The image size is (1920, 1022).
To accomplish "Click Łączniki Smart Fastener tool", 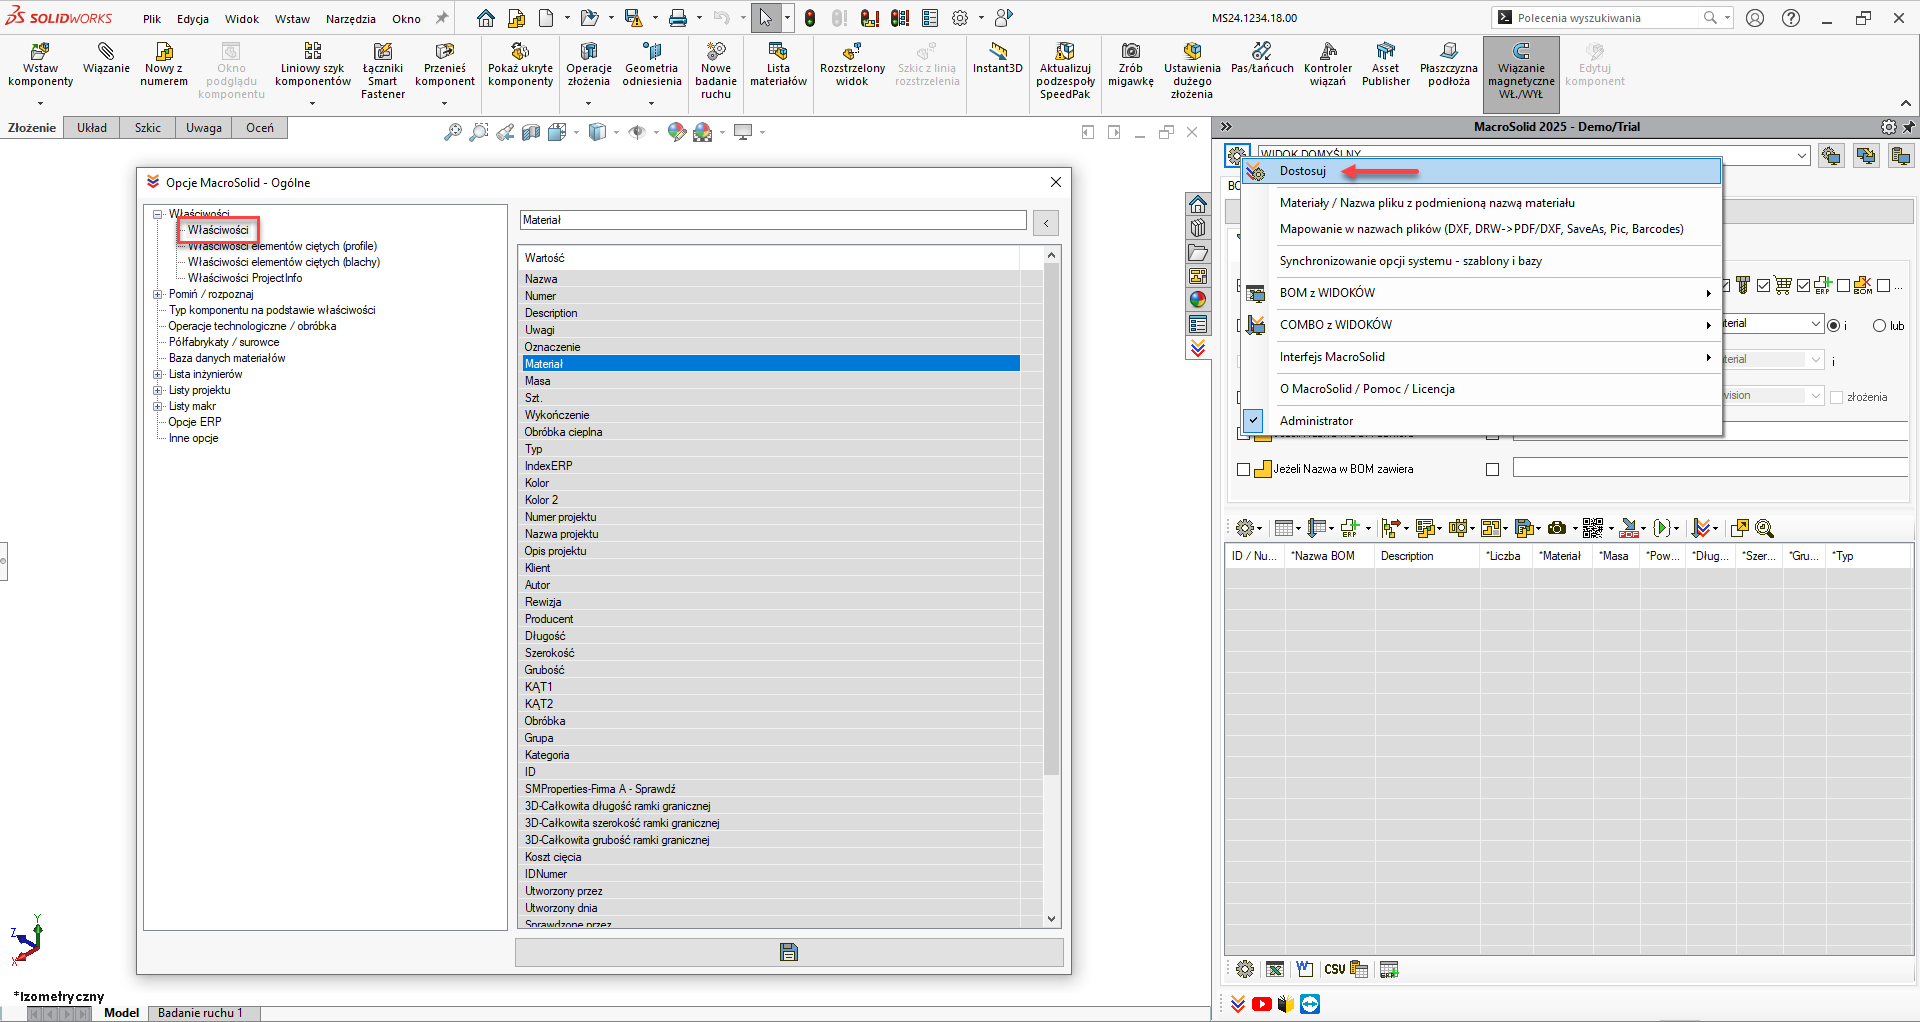I will pos(383,70).
